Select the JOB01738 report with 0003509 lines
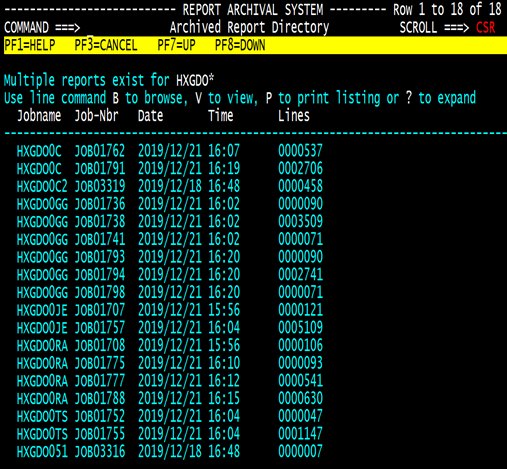The width and height of the screenshot is (507, 469). click(170, 221)
